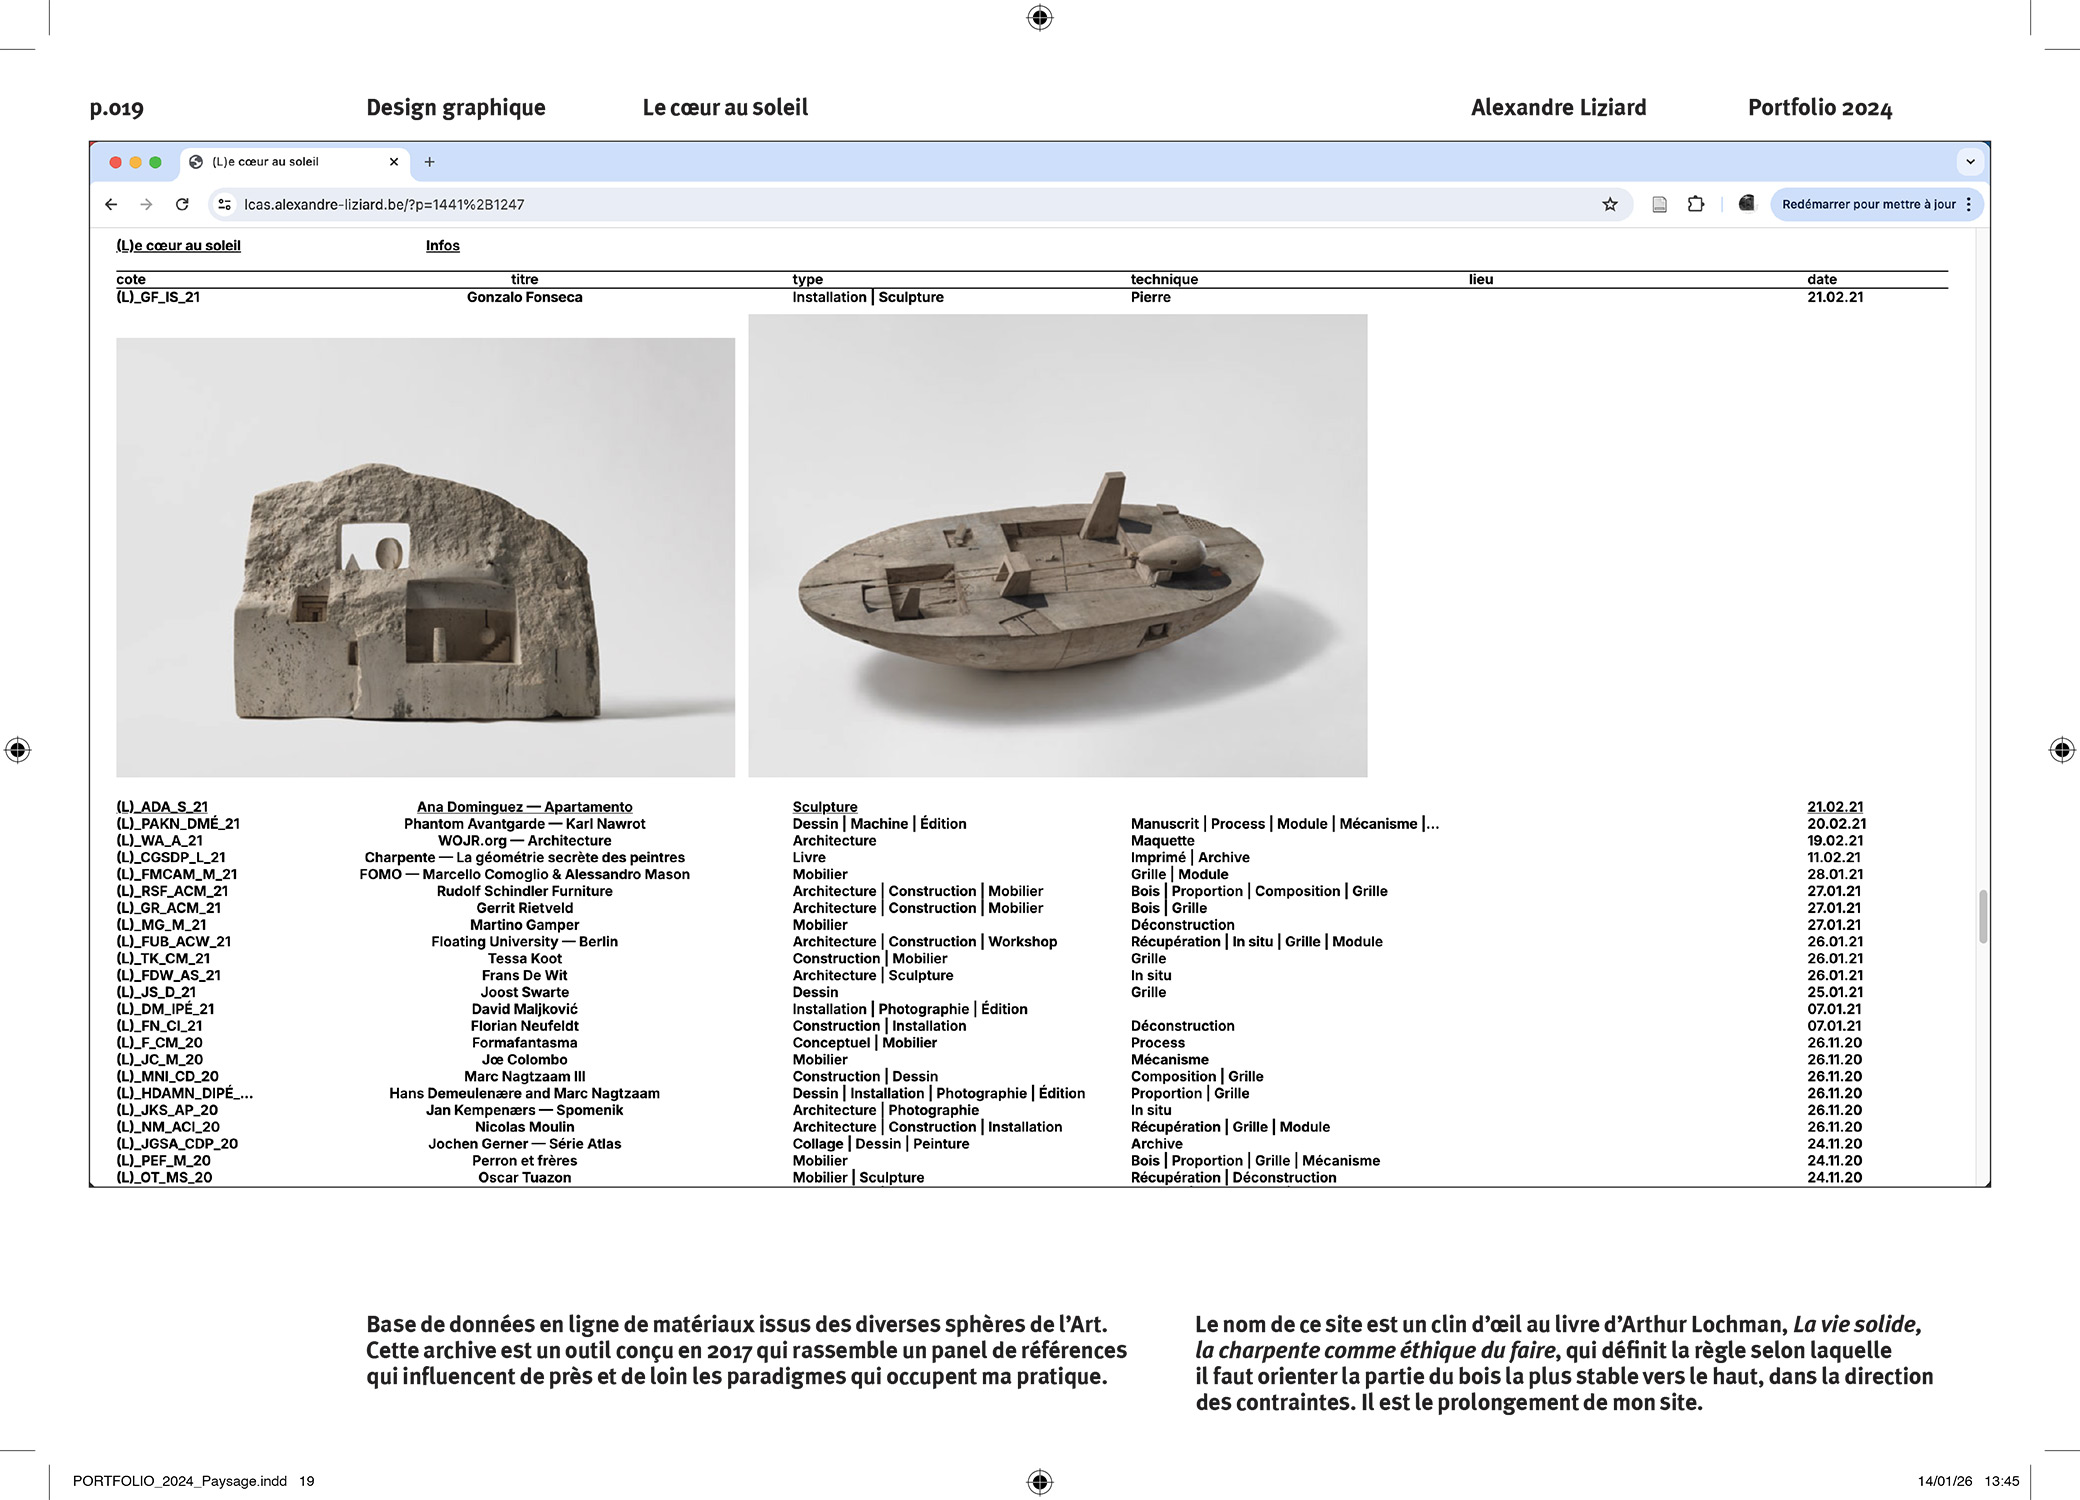Viewport: 2080px width, 1500px height.
Task: Open new tab with plus icon
Action: (429, 162)
